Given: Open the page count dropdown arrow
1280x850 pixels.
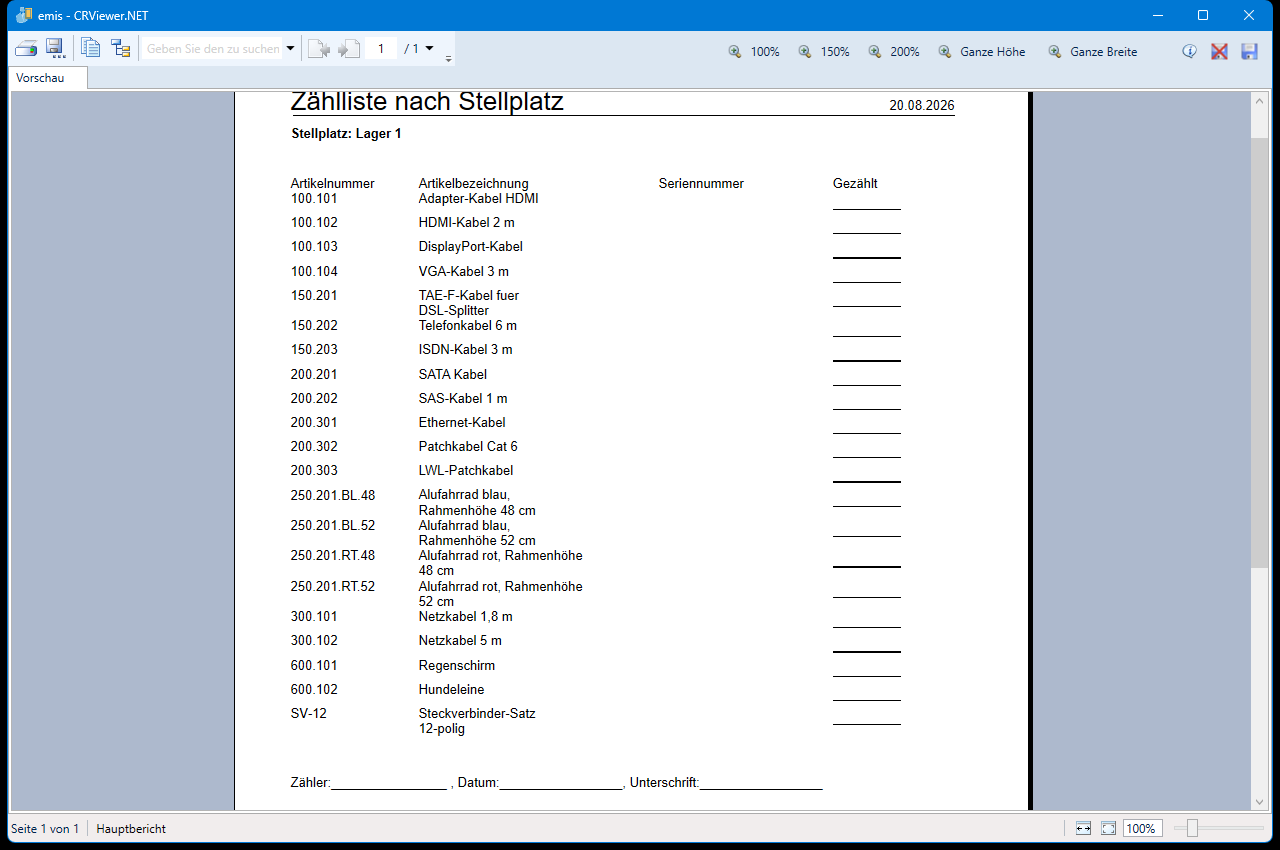Looking at the screenshot, I should point(429,48).
